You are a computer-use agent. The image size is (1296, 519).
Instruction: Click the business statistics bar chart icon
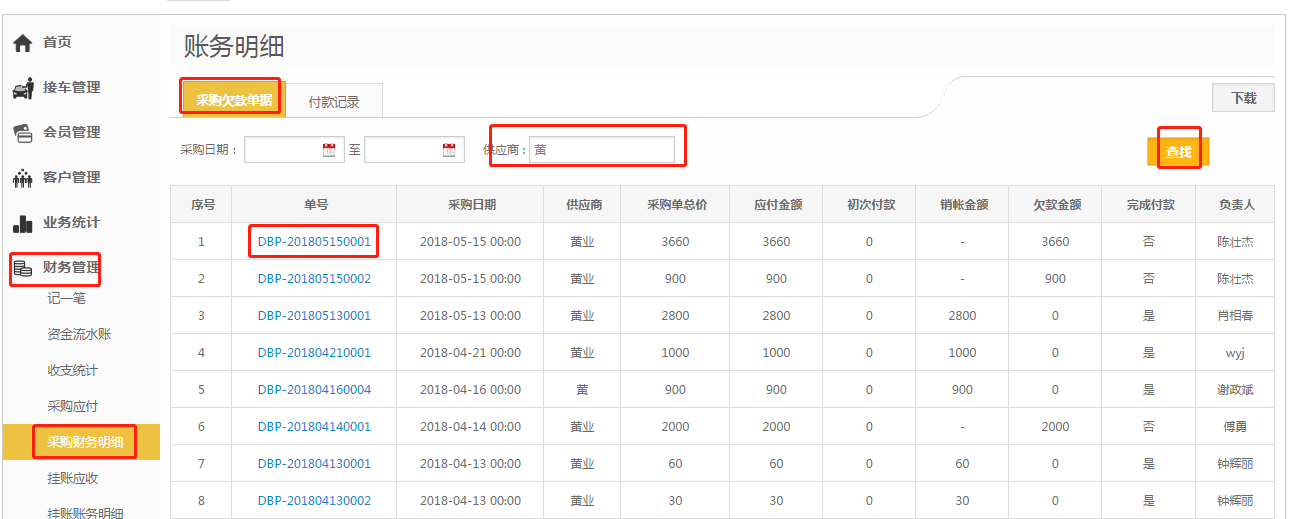pos(22,223)
